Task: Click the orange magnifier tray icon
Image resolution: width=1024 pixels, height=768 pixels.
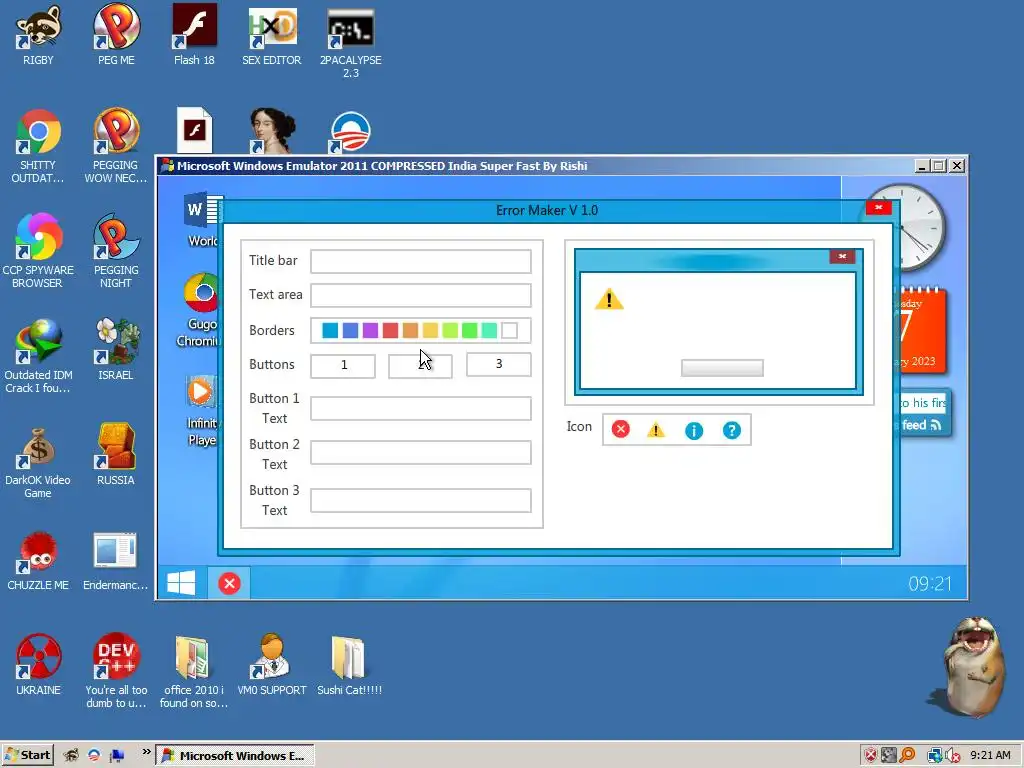Action: [x=907, y=756]
